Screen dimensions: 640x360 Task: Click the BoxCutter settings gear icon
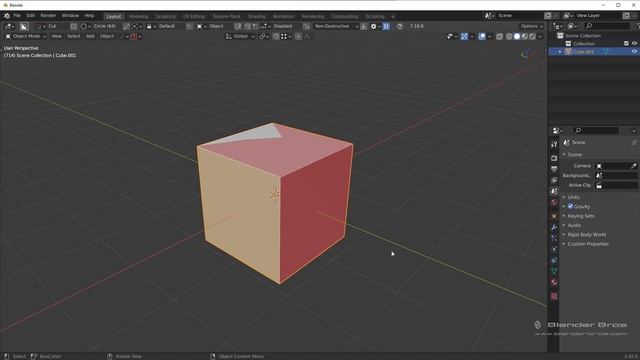click(373, 26)
